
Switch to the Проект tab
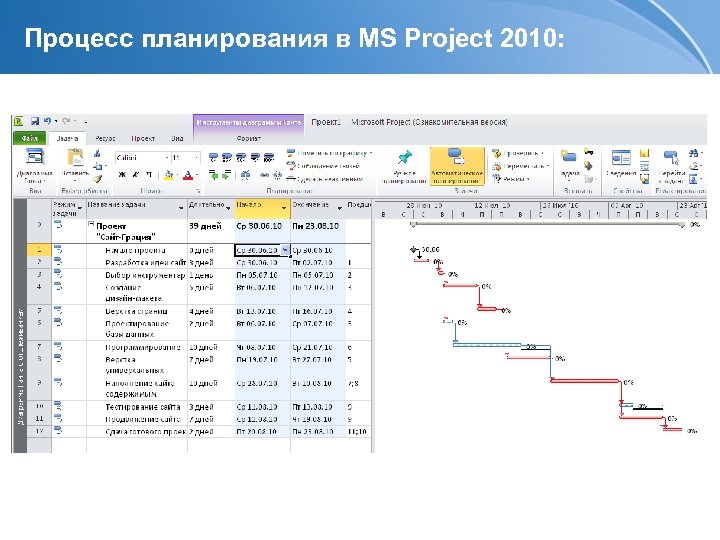143,138
